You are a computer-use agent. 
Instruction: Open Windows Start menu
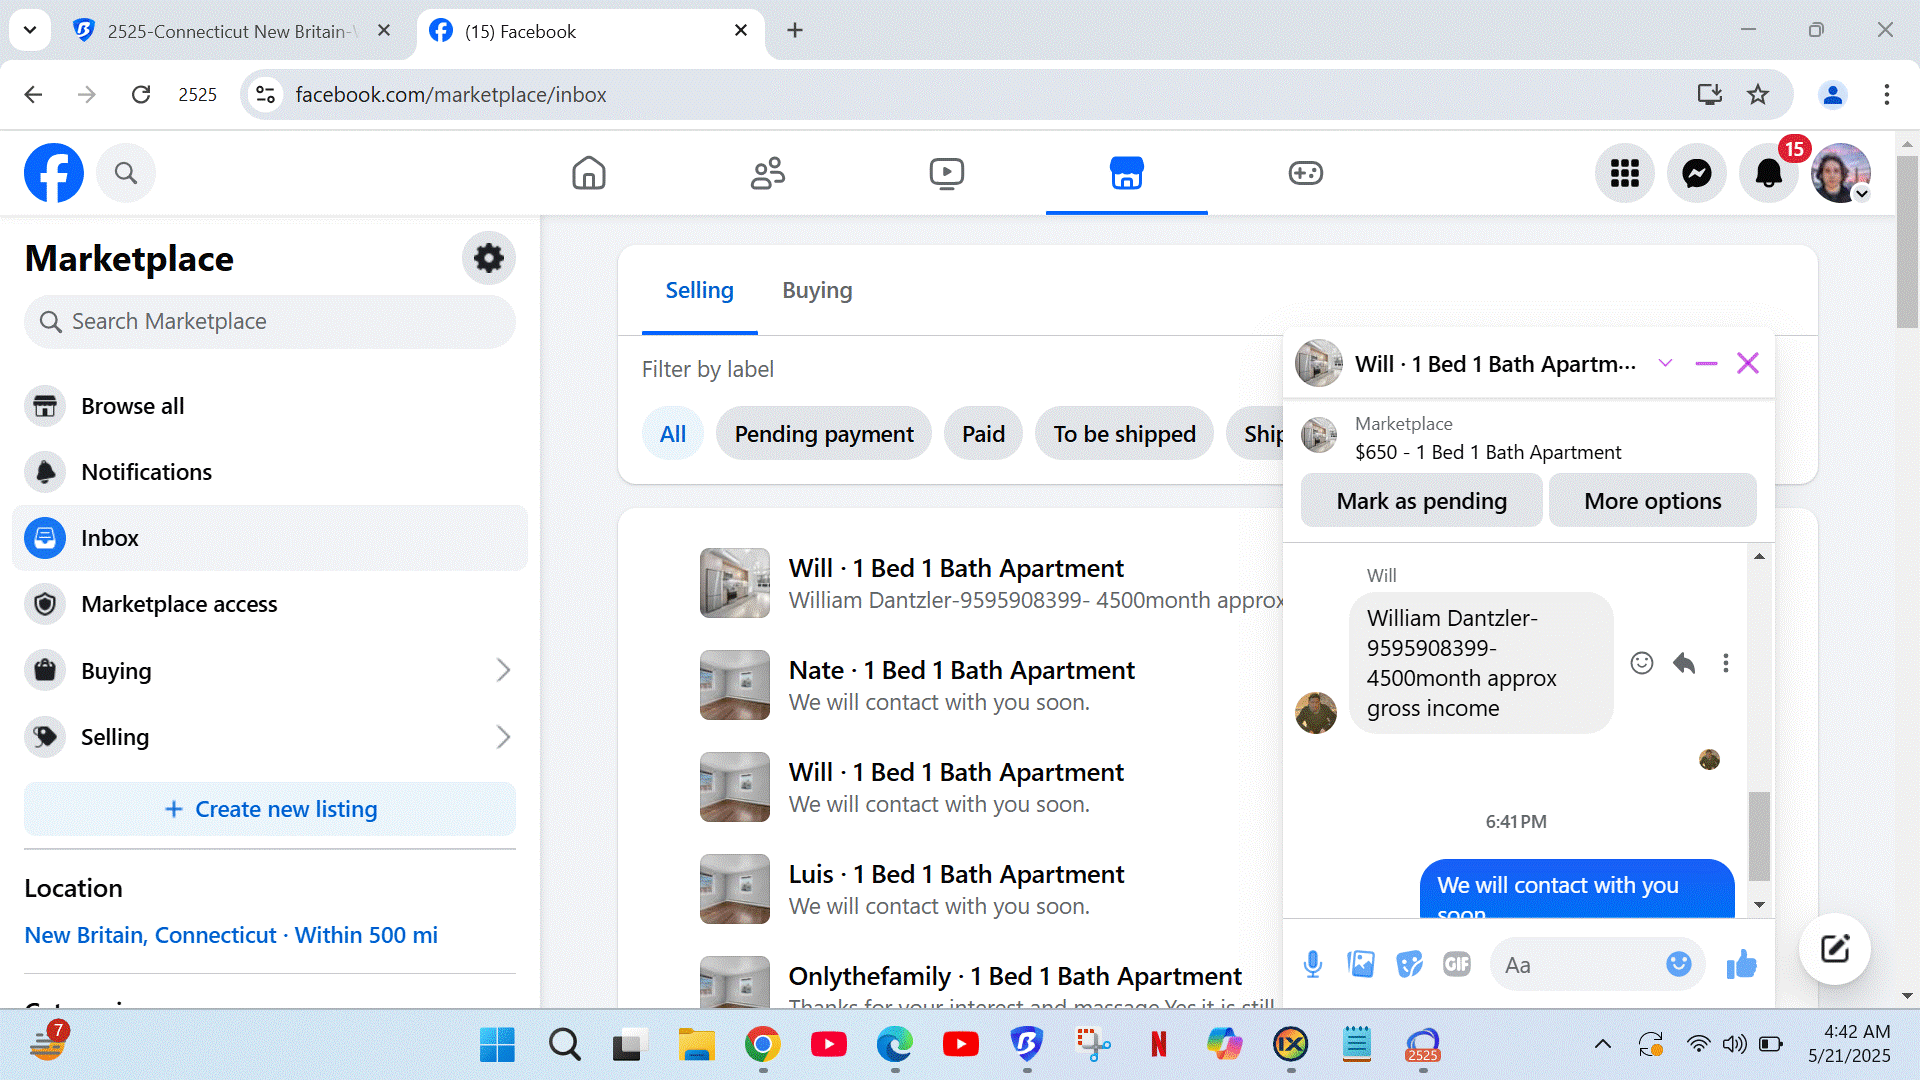(x=497, y=1045)
